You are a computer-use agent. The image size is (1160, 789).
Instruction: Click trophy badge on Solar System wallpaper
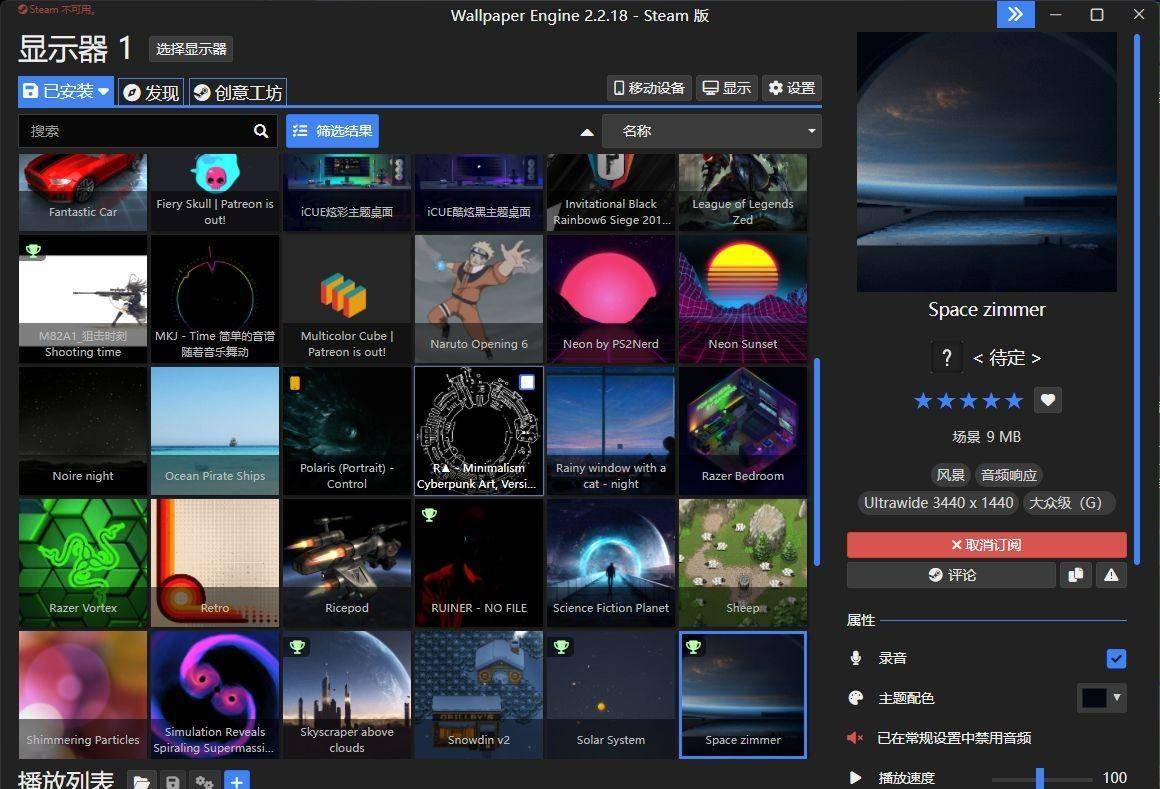pyautogui.click(x=561, y=646)
